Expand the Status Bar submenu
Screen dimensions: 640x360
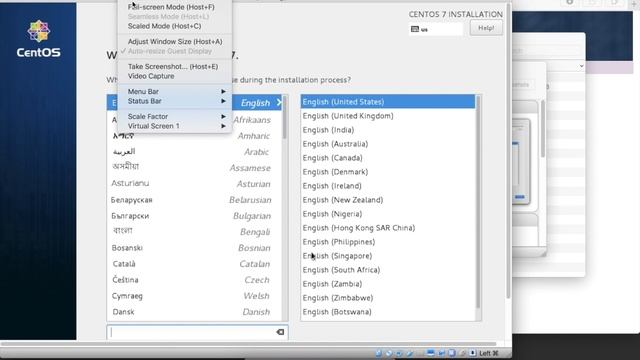[x=175, y=101]
